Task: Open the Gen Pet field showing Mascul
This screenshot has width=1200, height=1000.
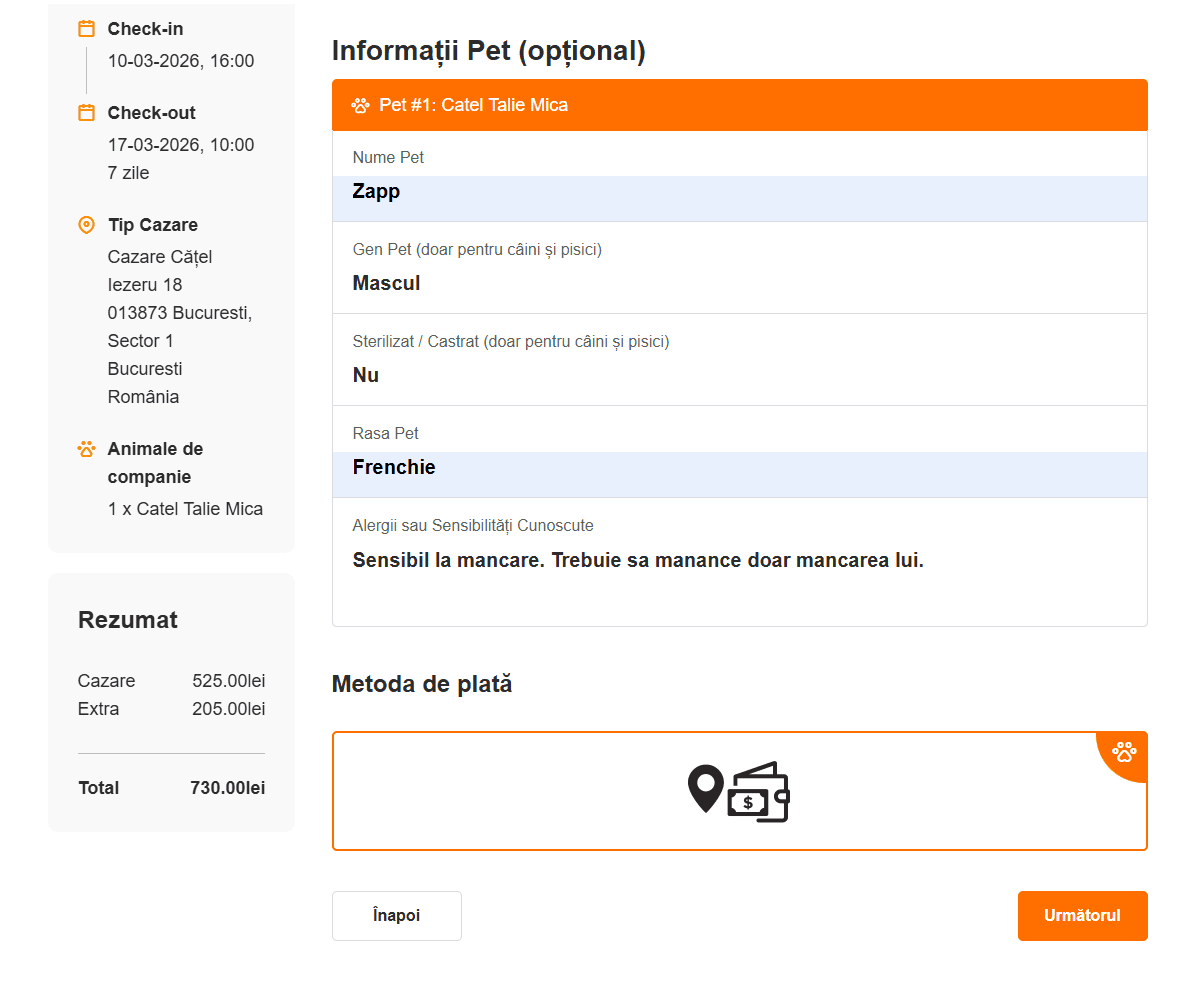Action: [x=740, y=283]
